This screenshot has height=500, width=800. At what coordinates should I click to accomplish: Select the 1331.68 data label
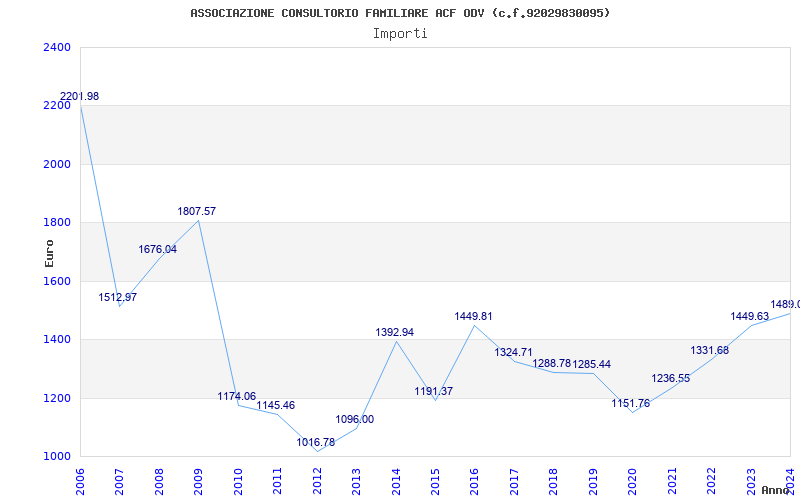(710, 351)
